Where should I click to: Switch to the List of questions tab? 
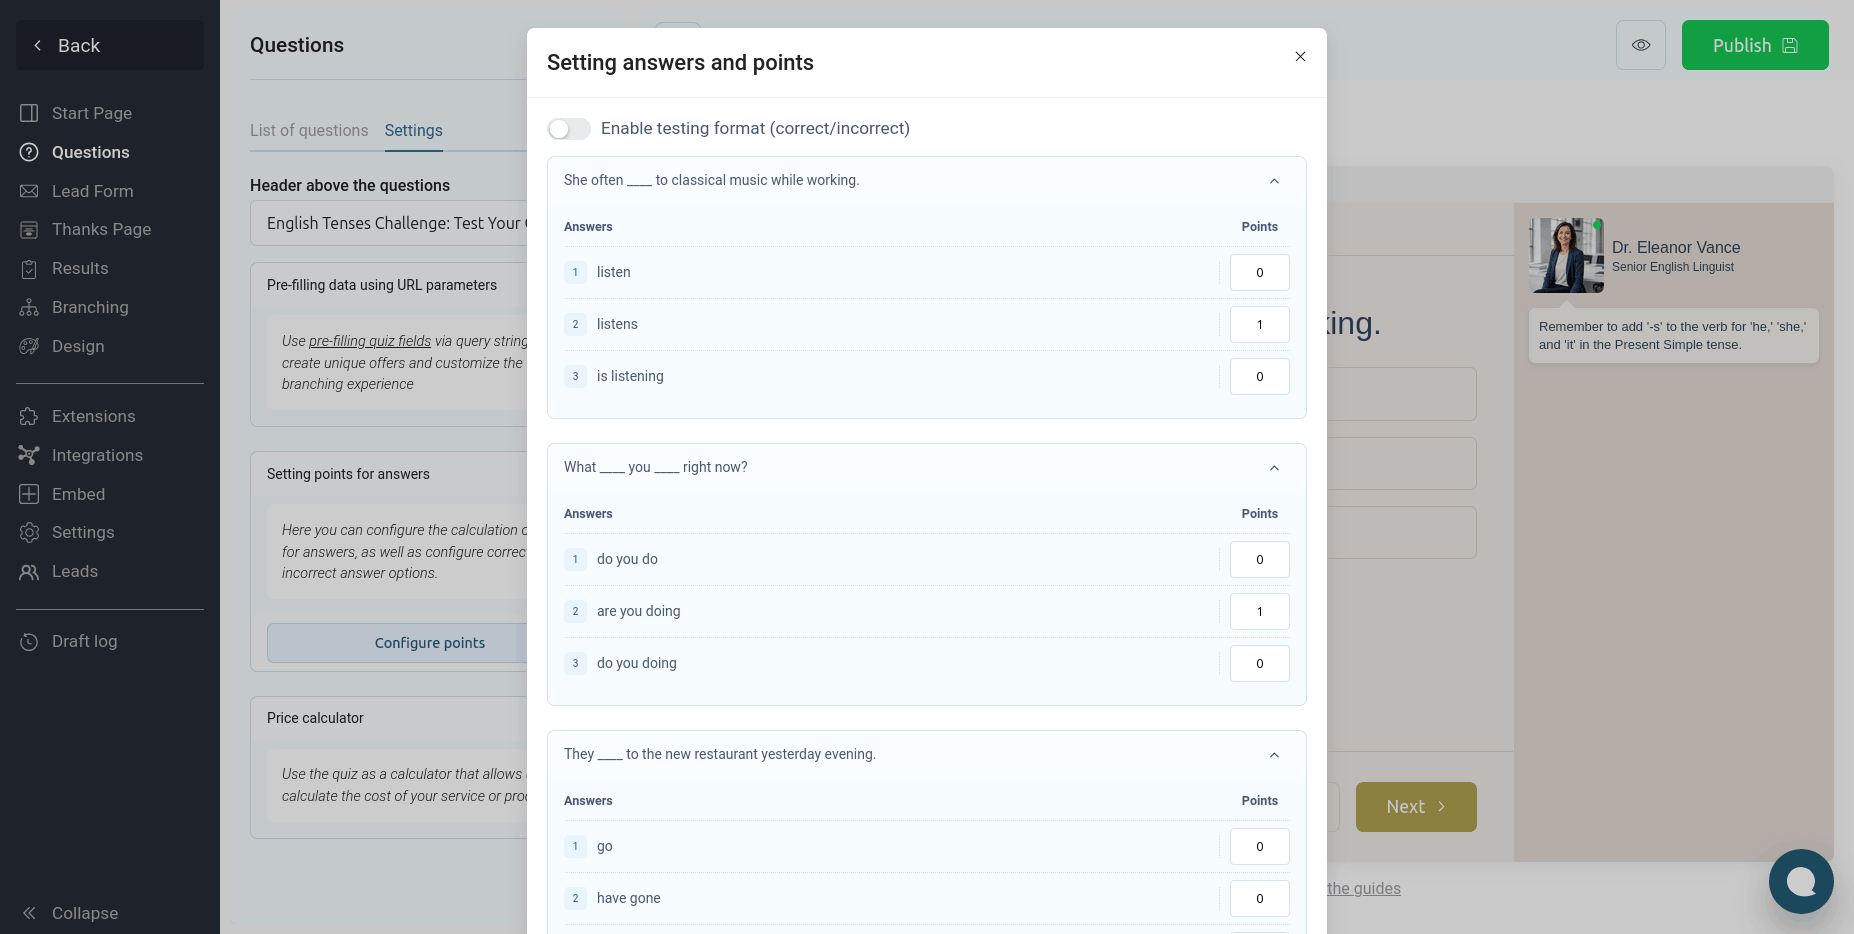point(309,130)
